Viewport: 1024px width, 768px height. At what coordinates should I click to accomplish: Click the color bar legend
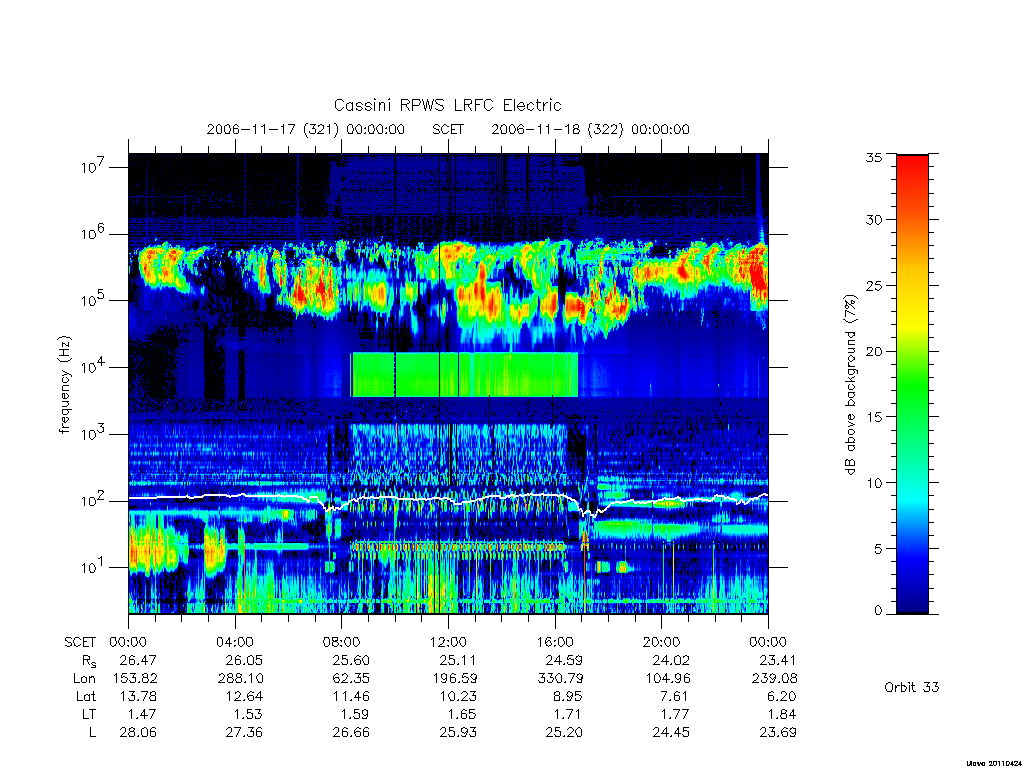pos(912,384)
